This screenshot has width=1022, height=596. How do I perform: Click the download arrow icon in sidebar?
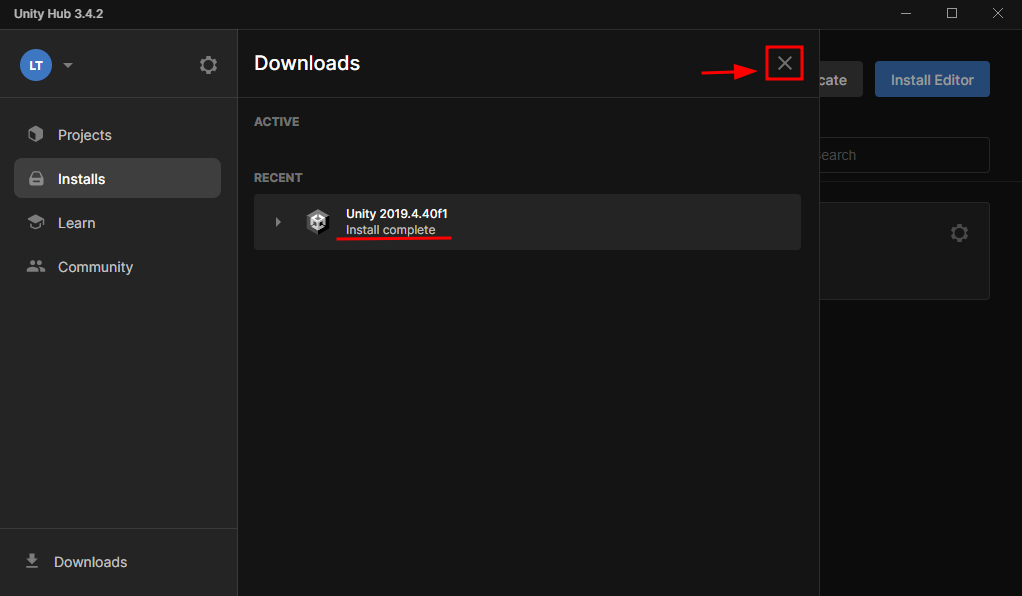[32, 561]
